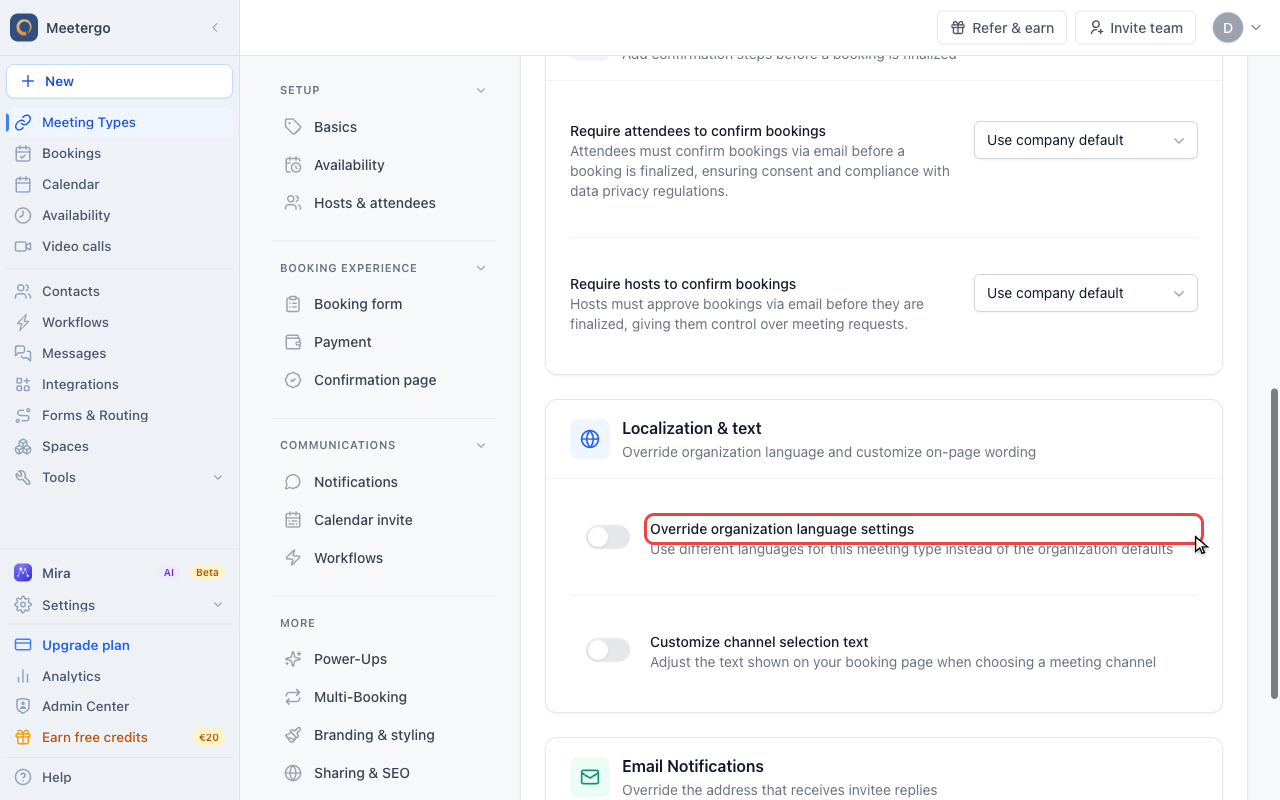Viewport: 1280px width, 800px height.
Task: Open Meeting Types in sidebar
Action: 120,122
